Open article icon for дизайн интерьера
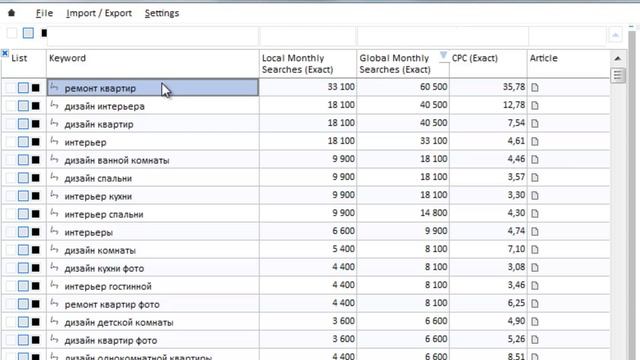 tap(535, 106)
